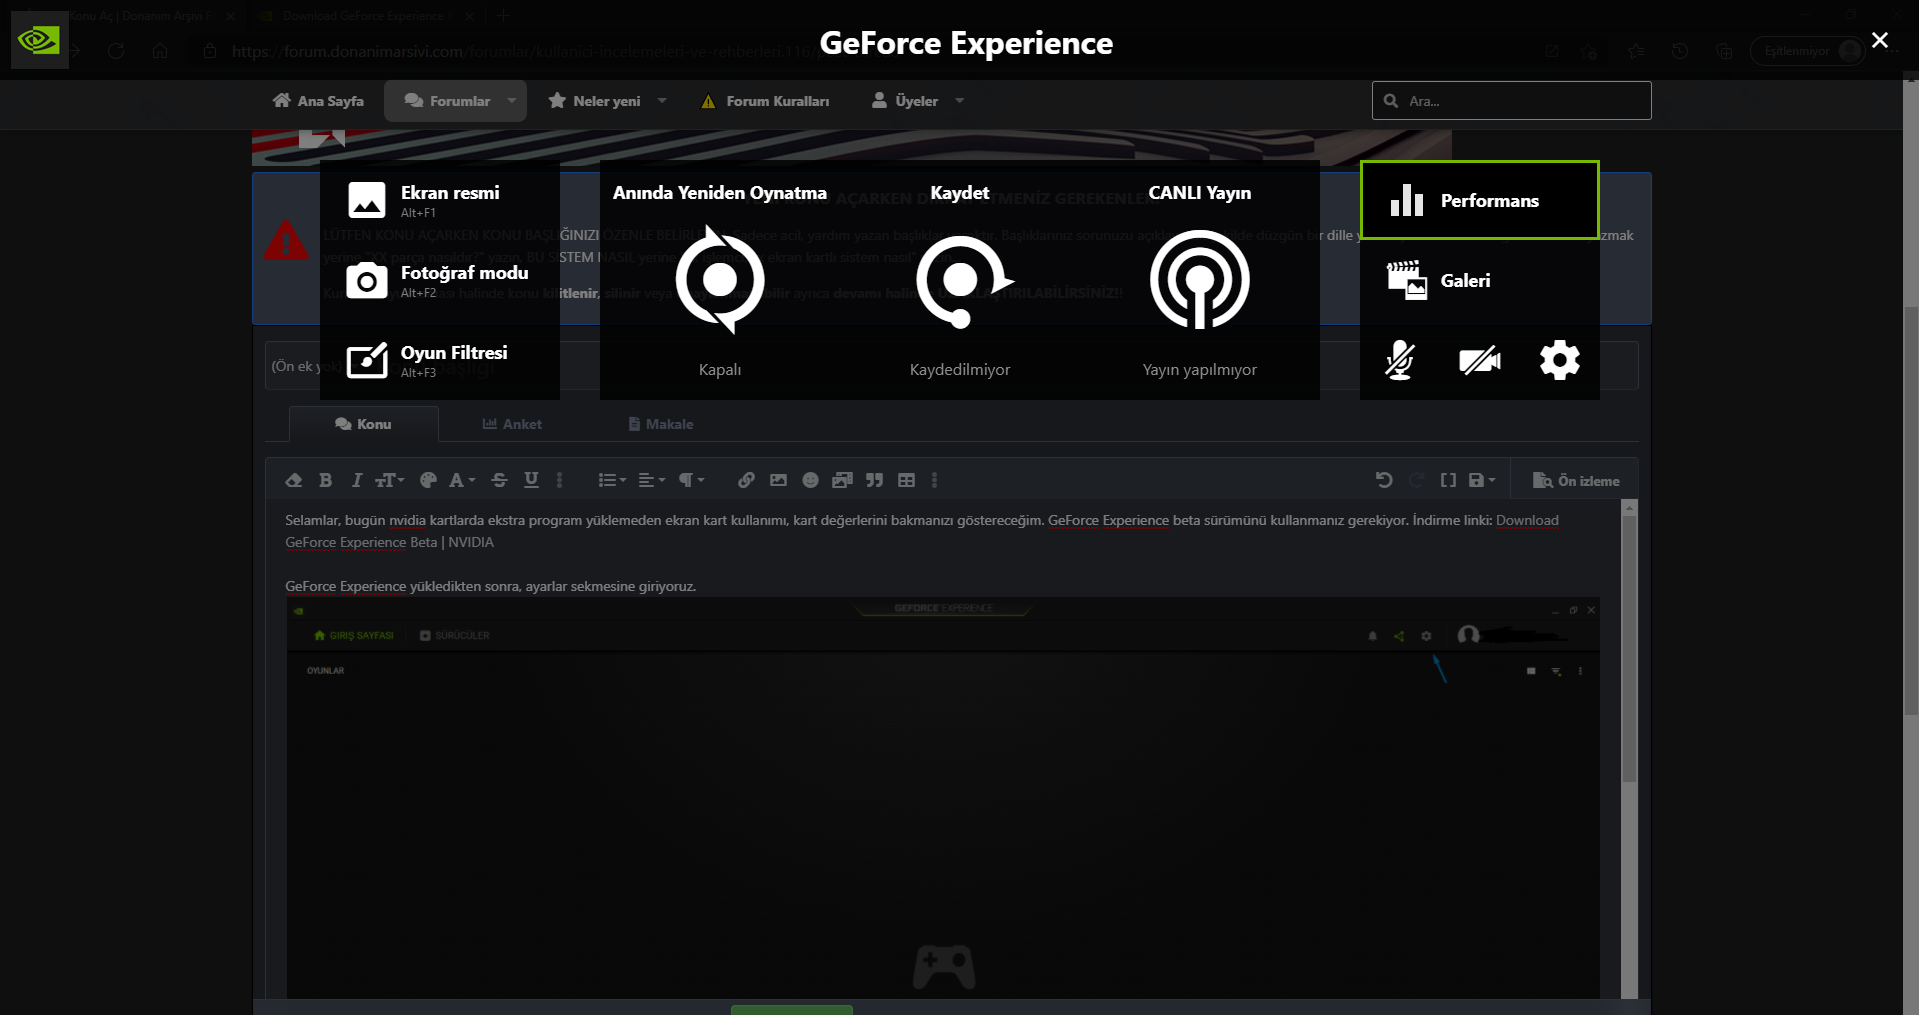Take a screenshot with Ekran resmi
This screenshot has width=1919, height=1015.
coord(440,200)
